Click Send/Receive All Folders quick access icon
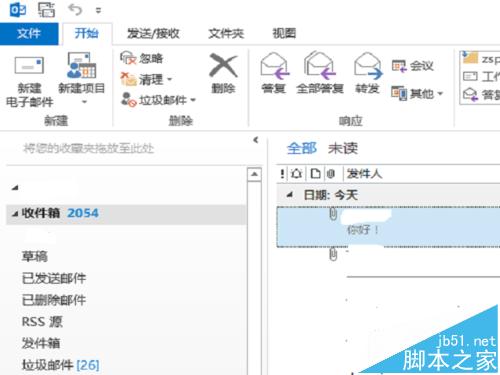Image resolution: width=500 pixels, height=375 pixels. pos(46,9)
